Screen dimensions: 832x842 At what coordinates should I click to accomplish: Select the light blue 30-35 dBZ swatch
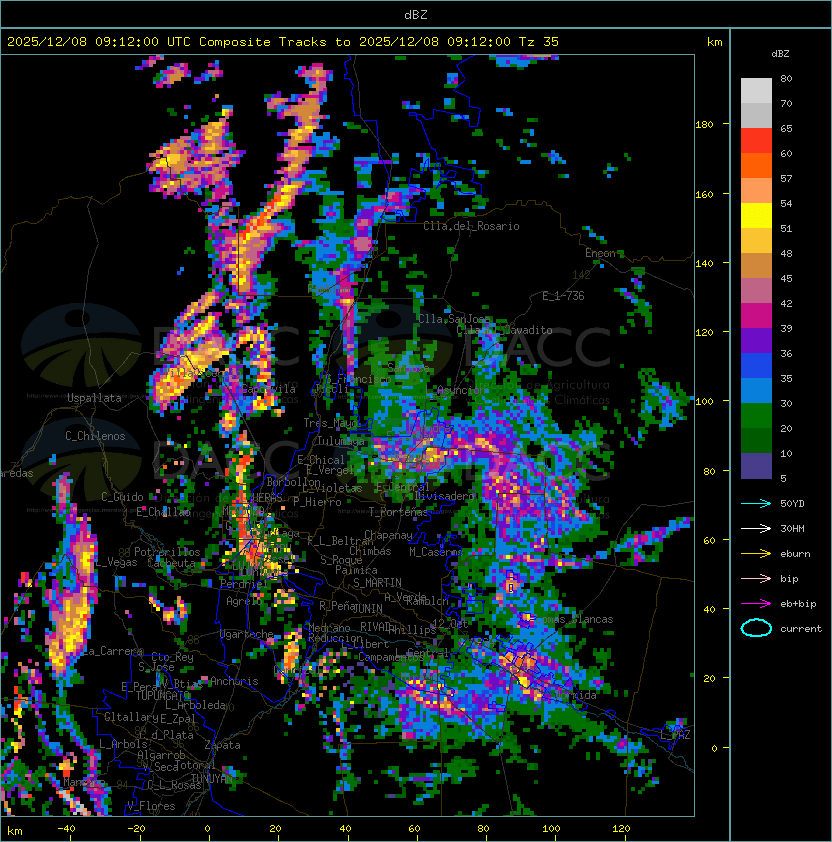(756, 390)
